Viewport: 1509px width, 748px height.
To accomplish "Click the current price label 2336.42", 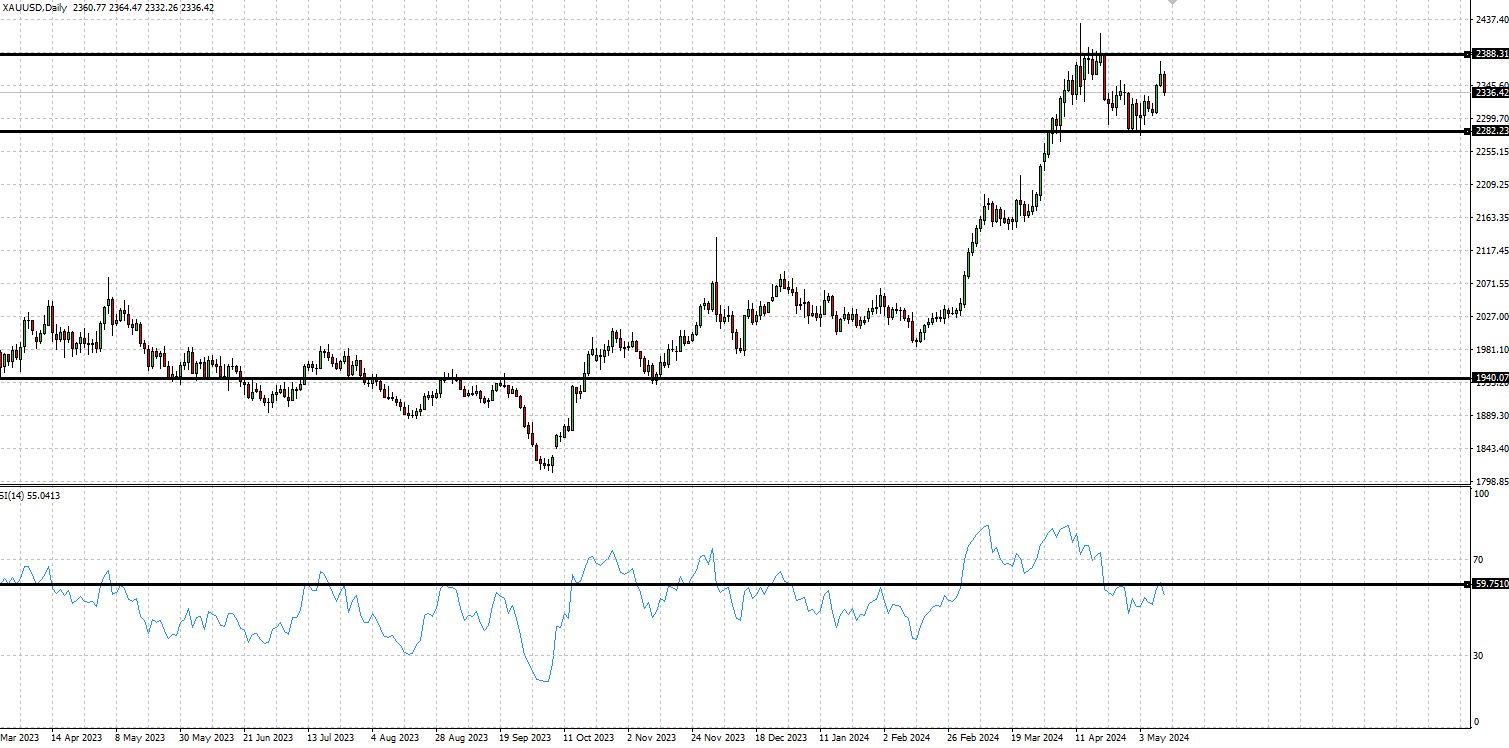I will click(x=1490, y=93).
